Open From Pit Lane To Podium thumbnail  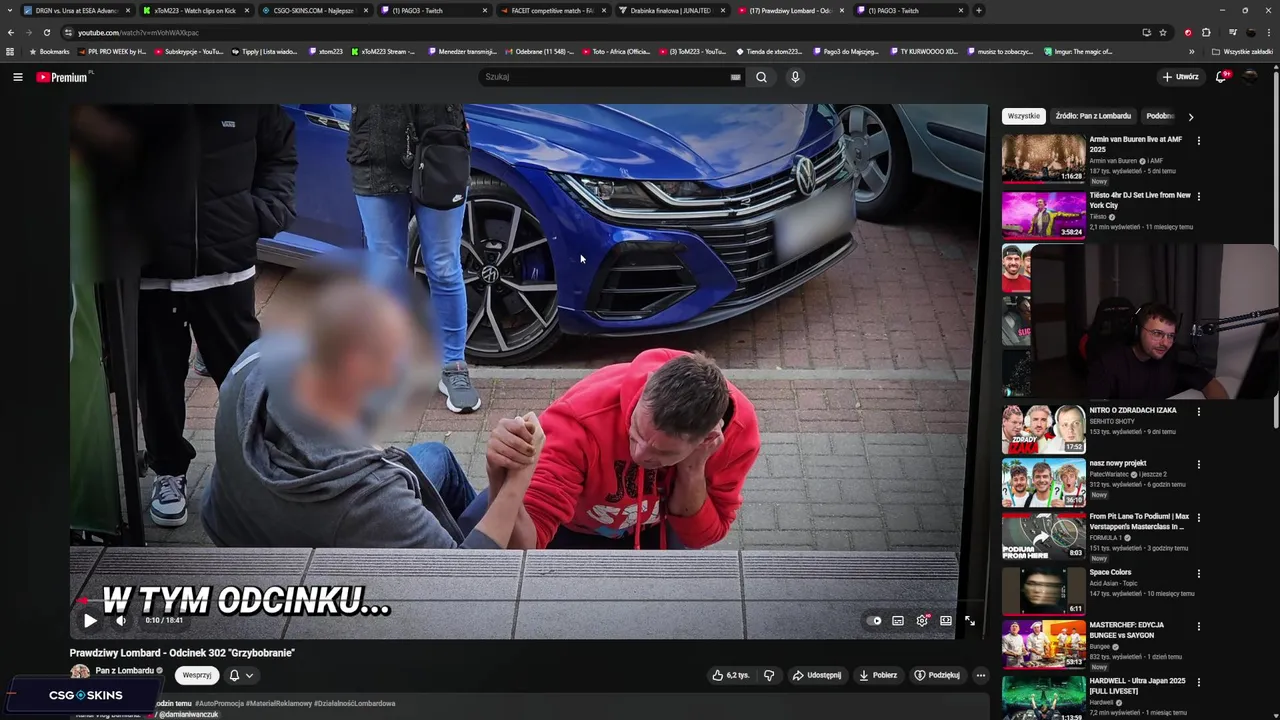(1043, 536)
